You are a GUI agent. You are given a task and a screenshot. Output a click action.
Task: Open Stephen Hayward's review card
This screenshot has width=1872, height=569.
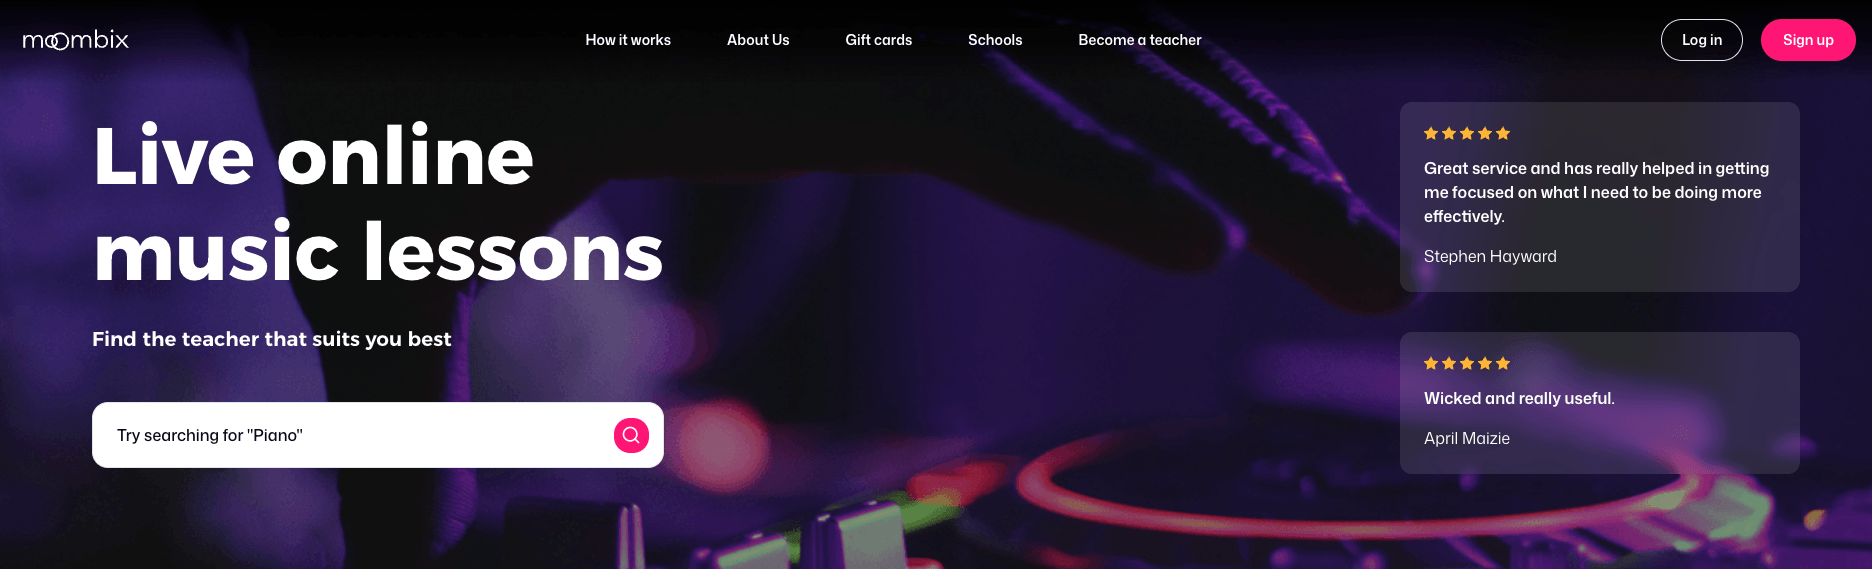tap(1600, 197)
